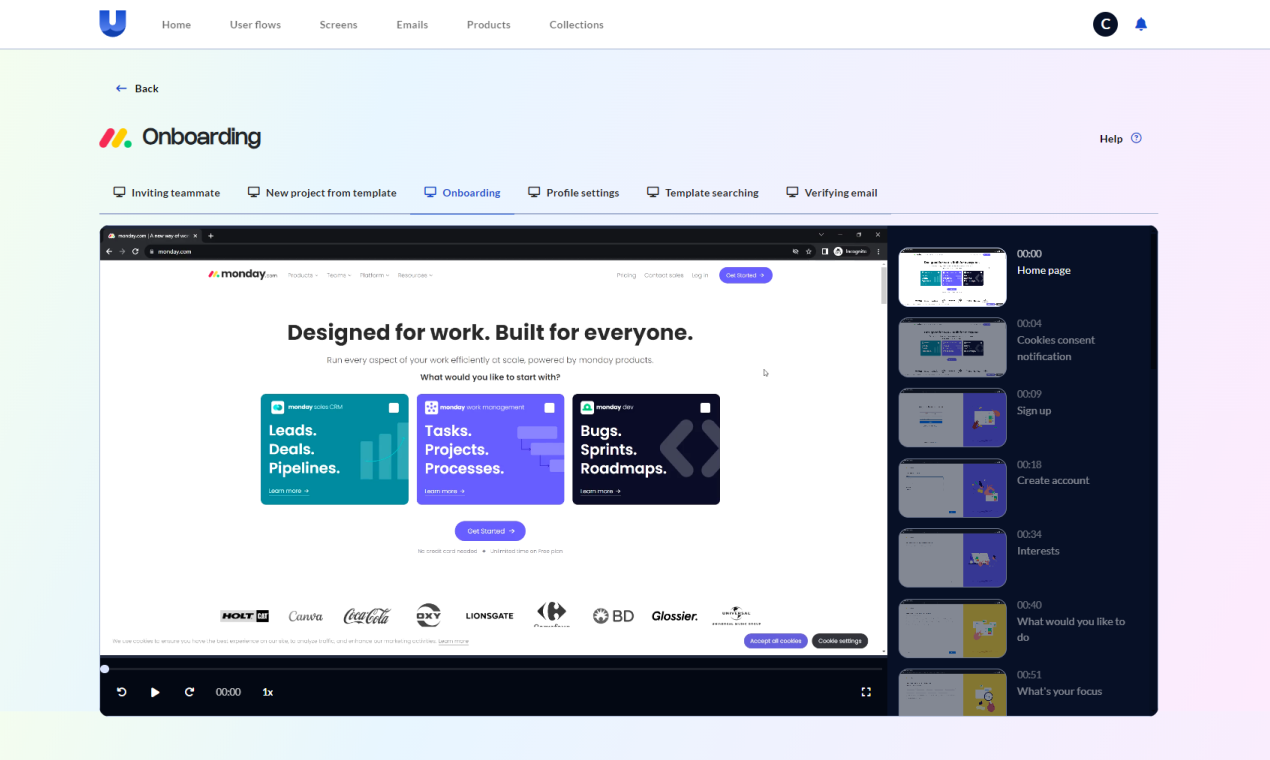Jump to Create account label at 00:18

(1053, 481)
